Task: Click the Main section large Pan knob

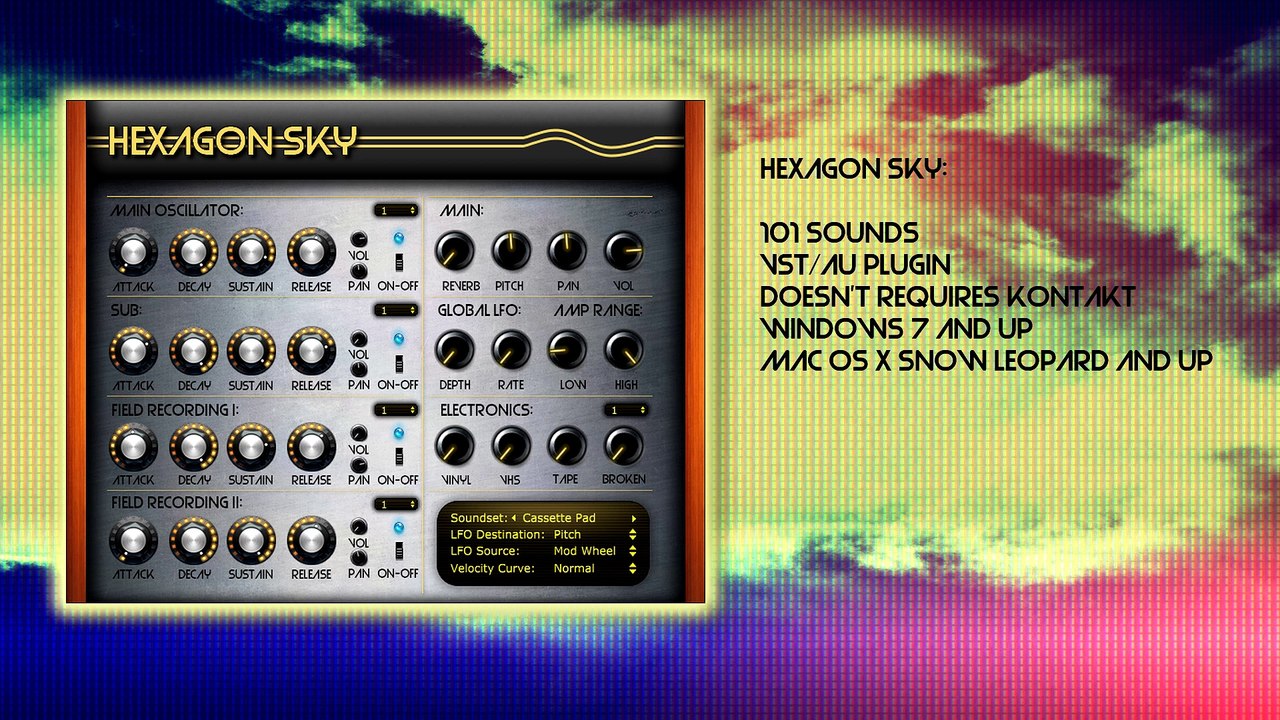Action: click(x=567, y=251)
